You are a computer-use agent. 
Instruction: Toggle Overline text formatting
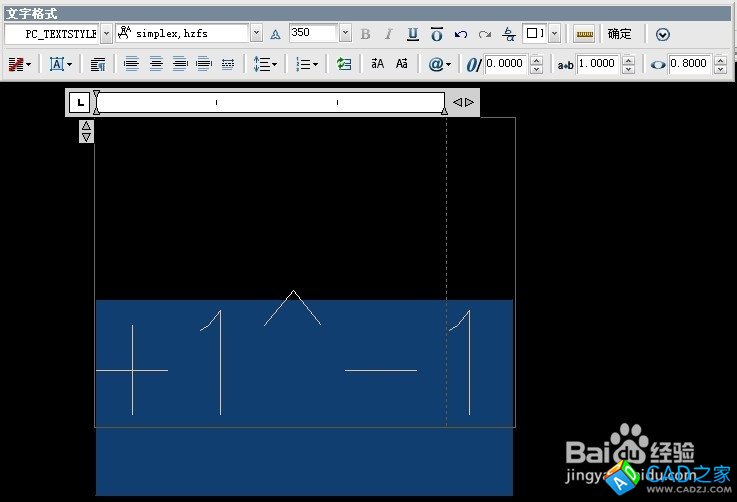click(x=436, y=34)
